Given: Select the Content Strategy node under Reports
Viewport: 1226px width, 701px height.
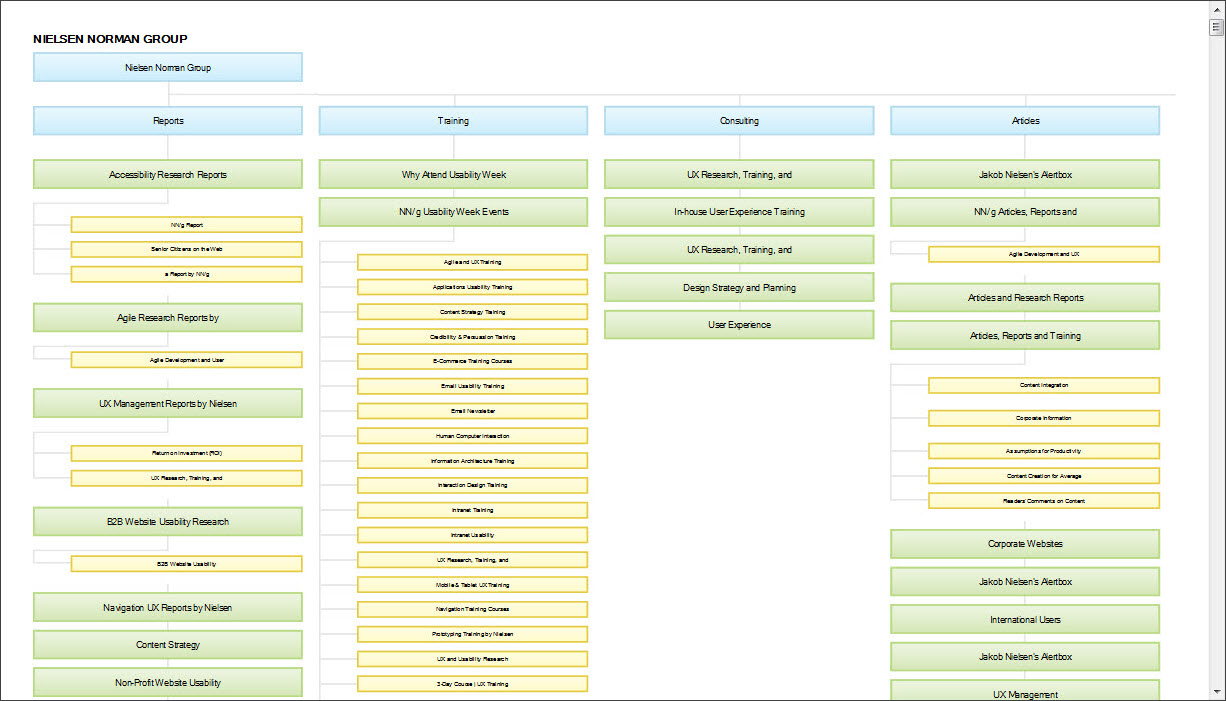Looking at the screenshot, I should coord(168,644).
